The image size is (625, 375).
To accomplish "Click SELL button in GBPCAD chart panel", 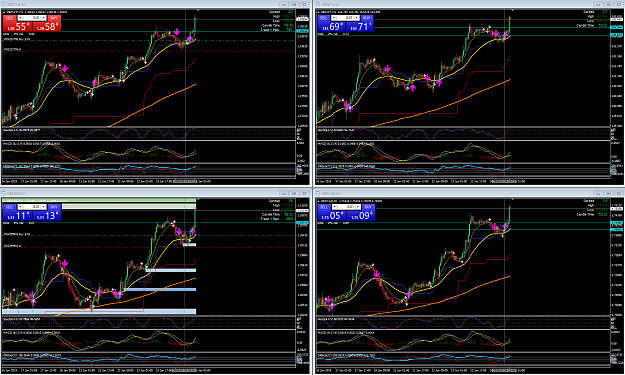I will [324, 207].
